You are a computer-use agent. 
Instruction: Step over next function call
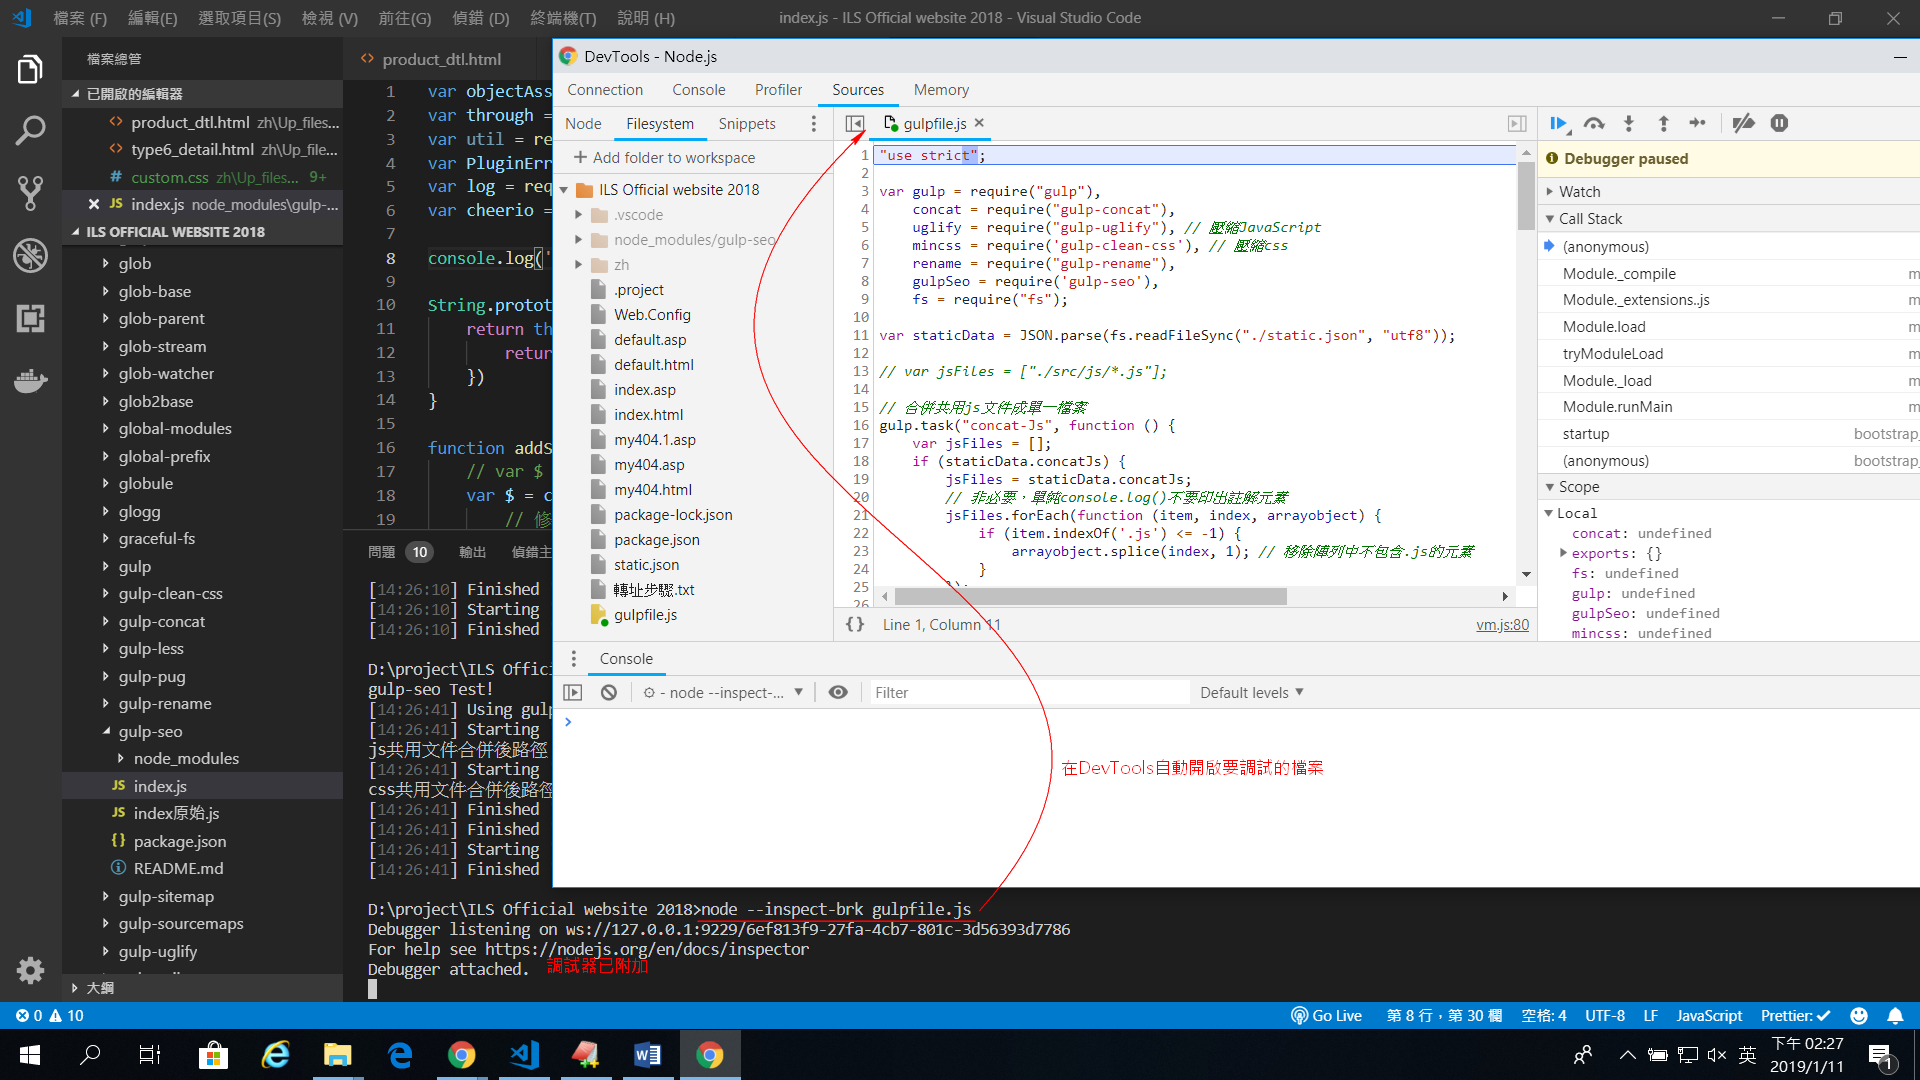(x=1594, y=123)
